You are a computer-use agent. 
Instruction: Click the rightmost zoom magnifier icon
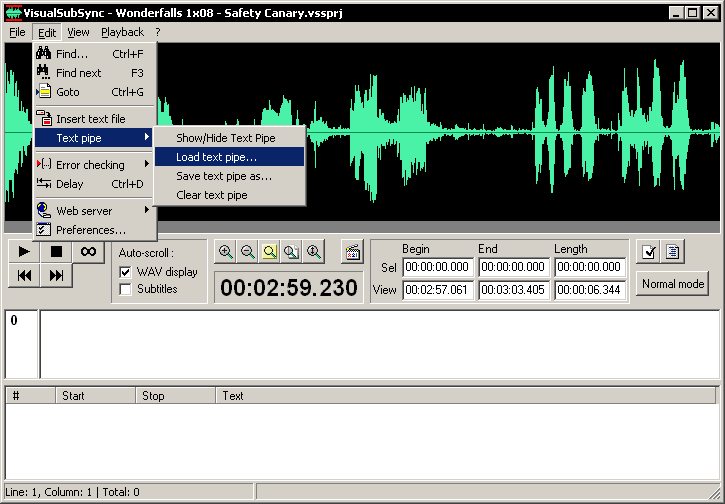314,252
